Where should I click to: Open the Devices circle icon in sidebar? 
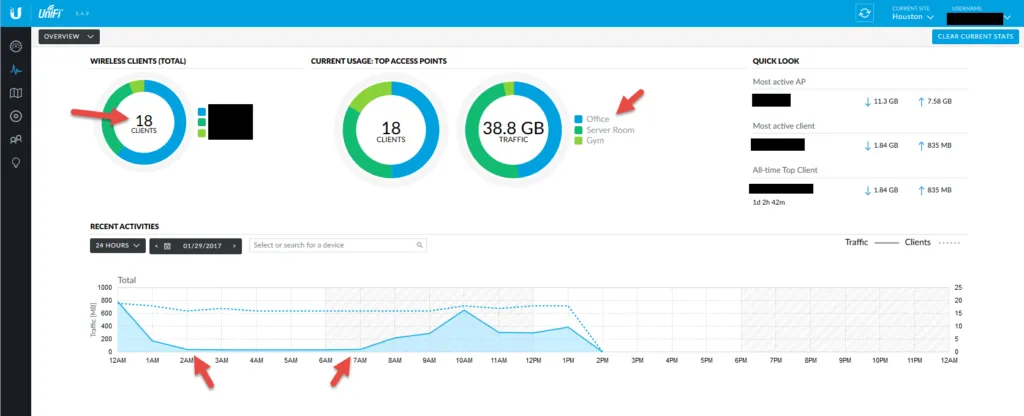pyautogui.click(x=15, y=116)
